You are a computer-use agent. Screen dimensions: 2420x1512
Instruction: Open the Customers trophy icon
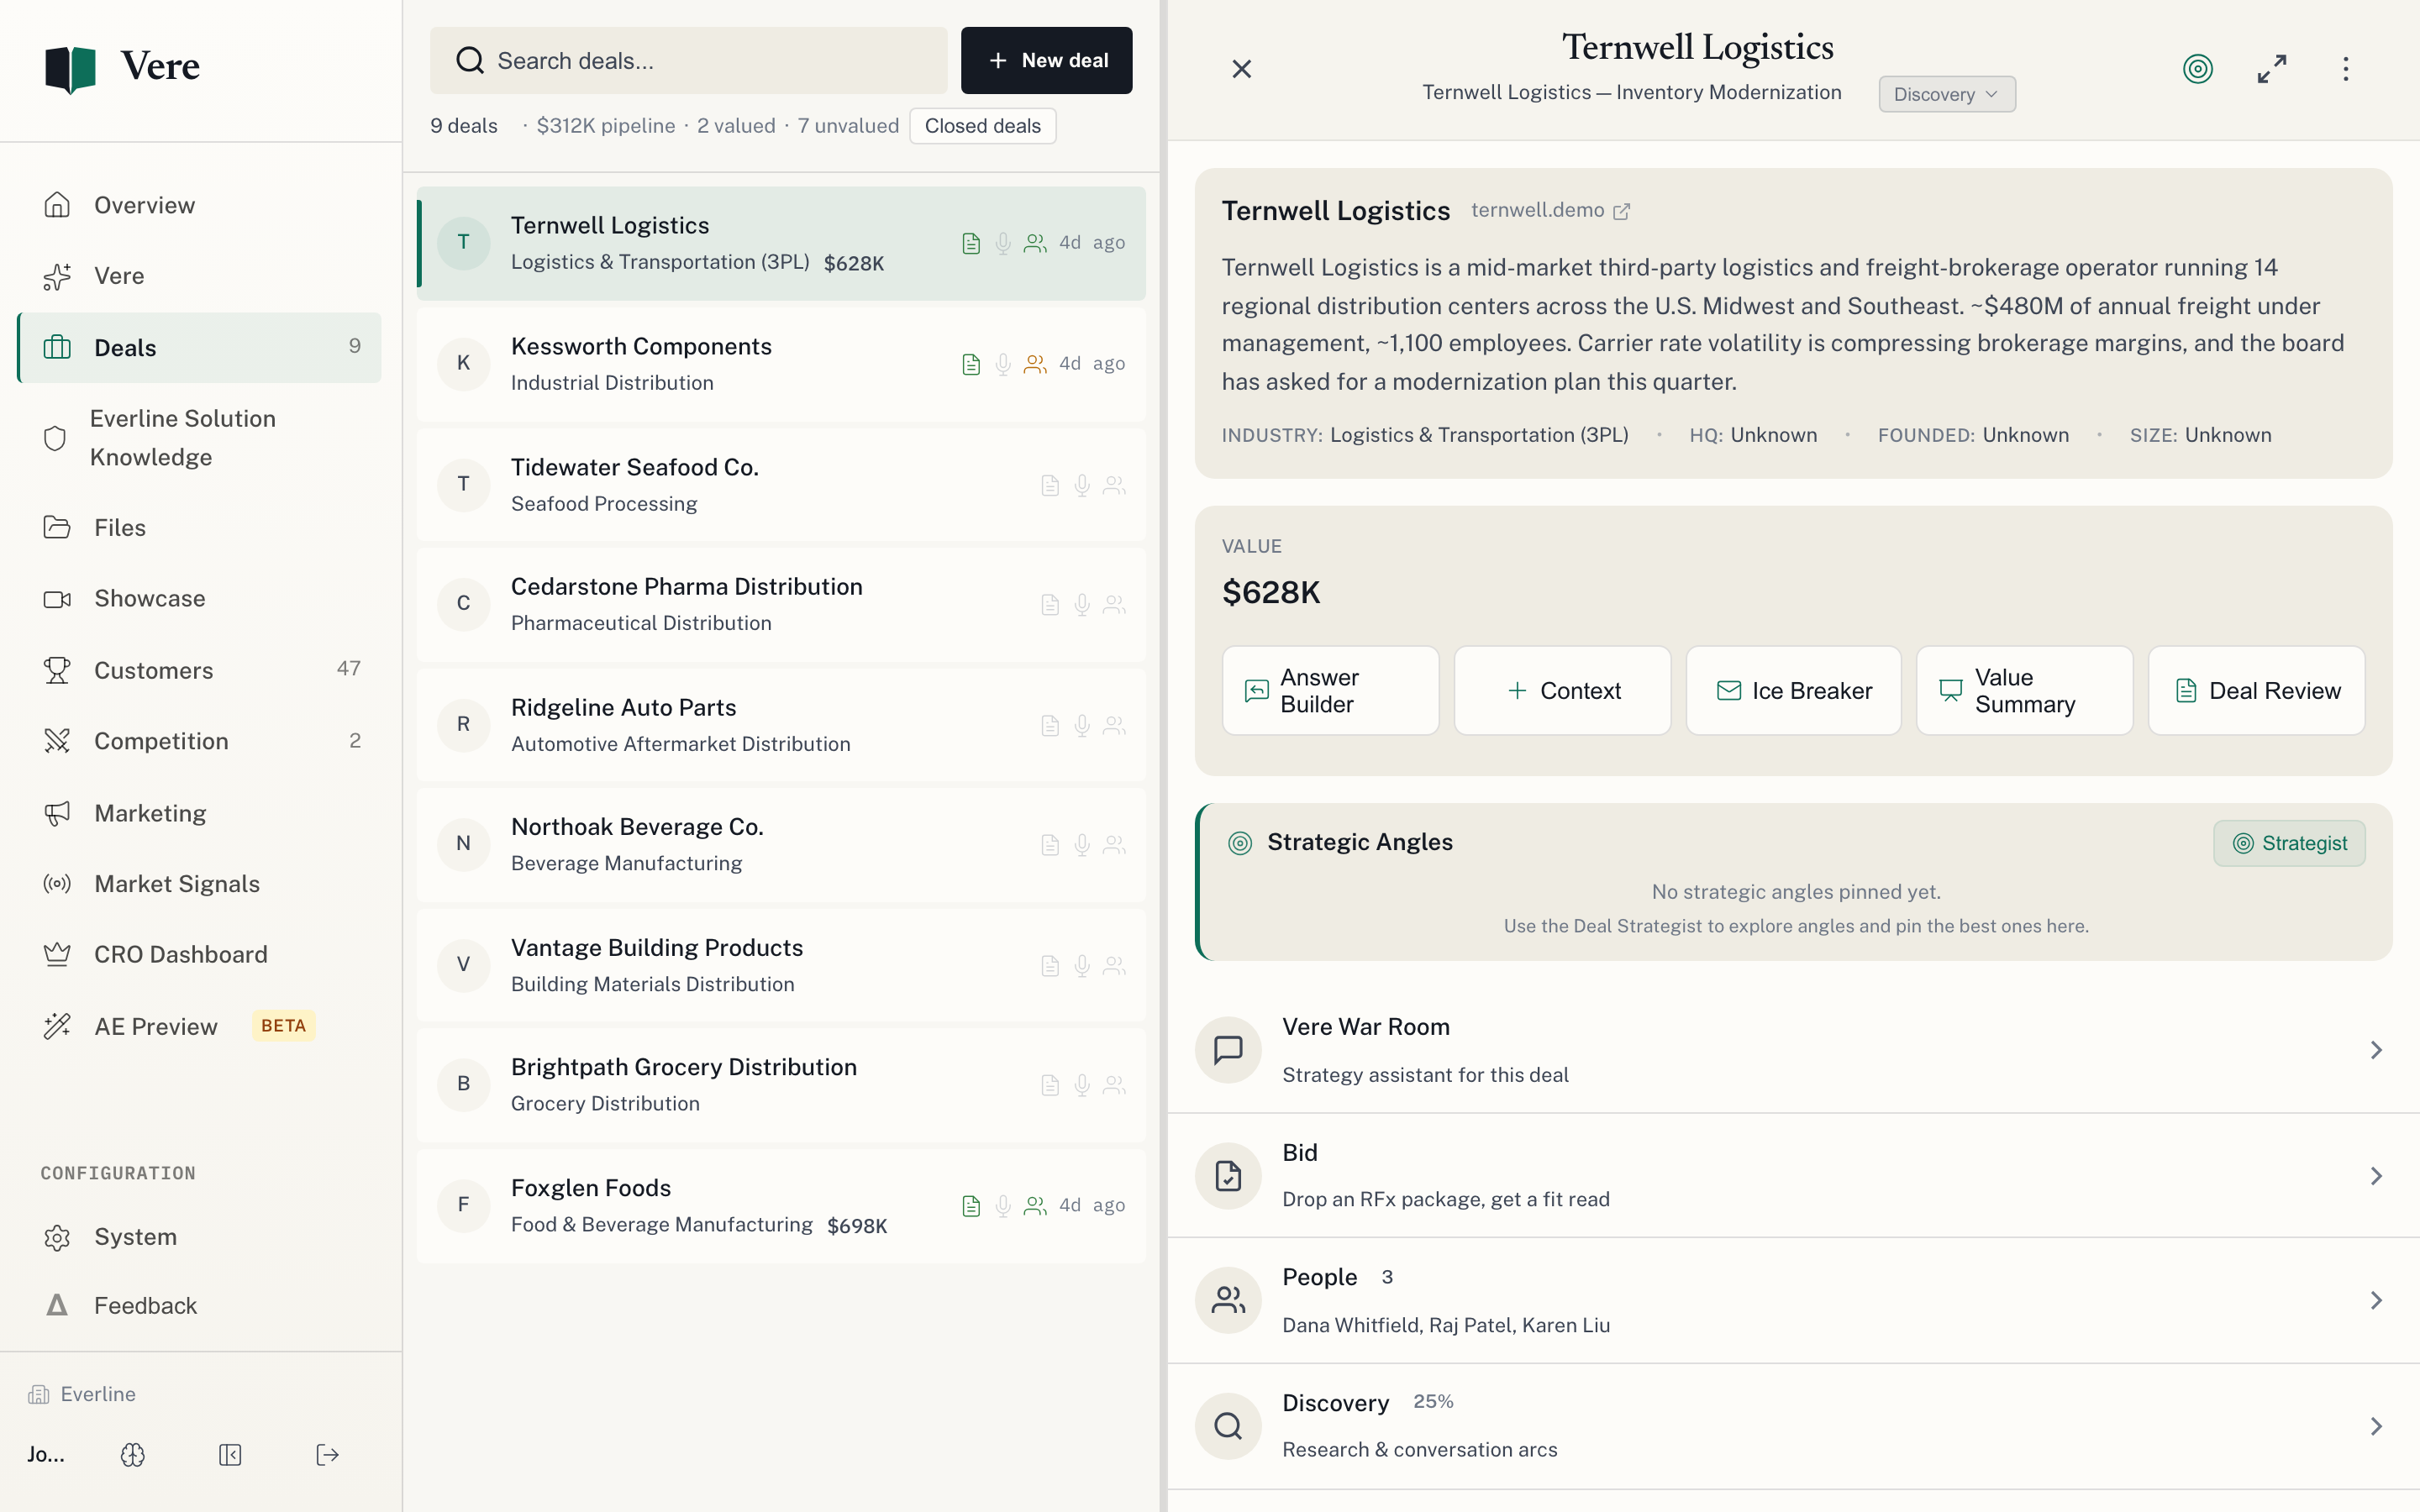tap(57, 670)
